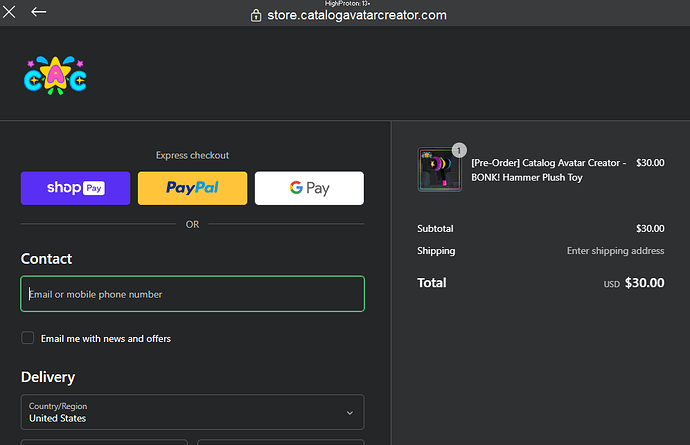
Task: Choose Google Pay express checkout
Action: 309,188
